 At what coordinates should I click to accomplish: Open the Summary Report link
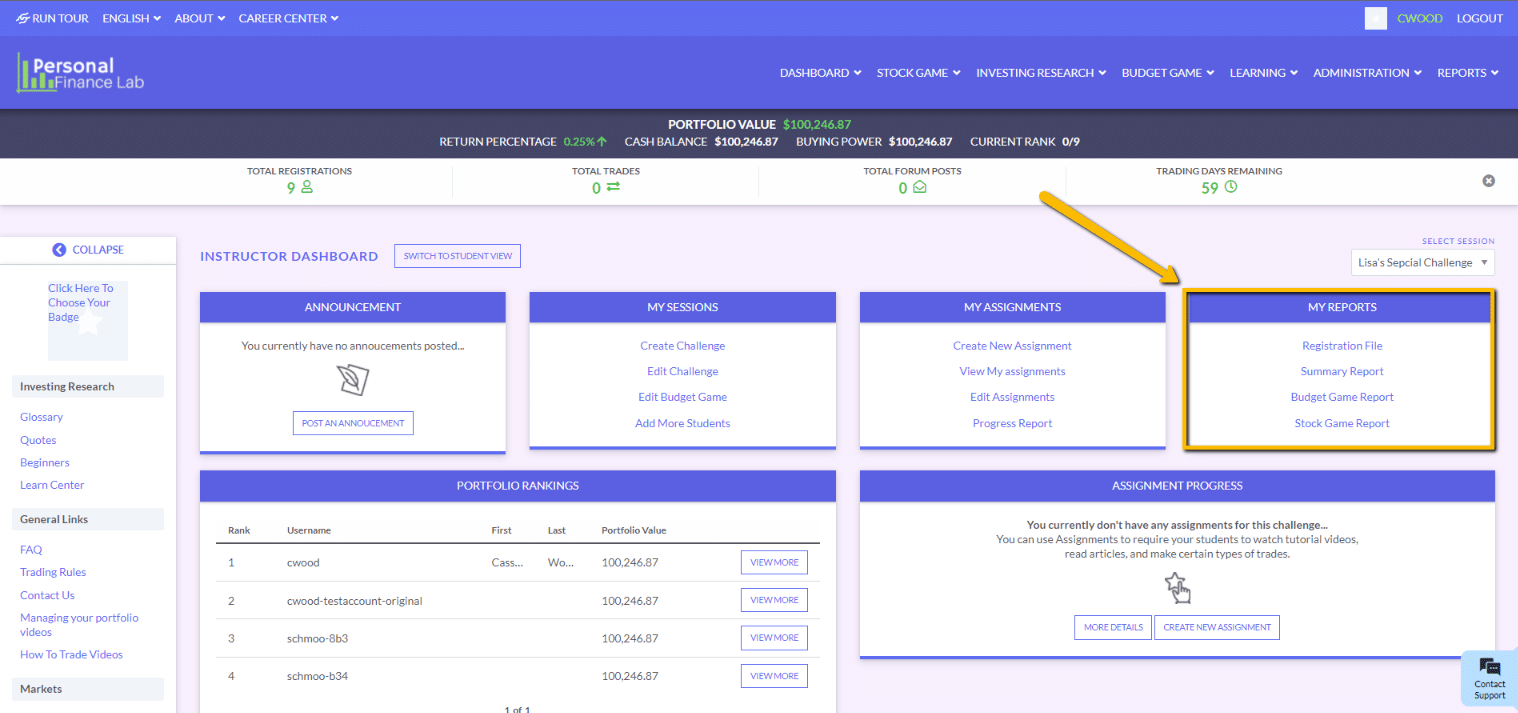(x=1342, y=372)
